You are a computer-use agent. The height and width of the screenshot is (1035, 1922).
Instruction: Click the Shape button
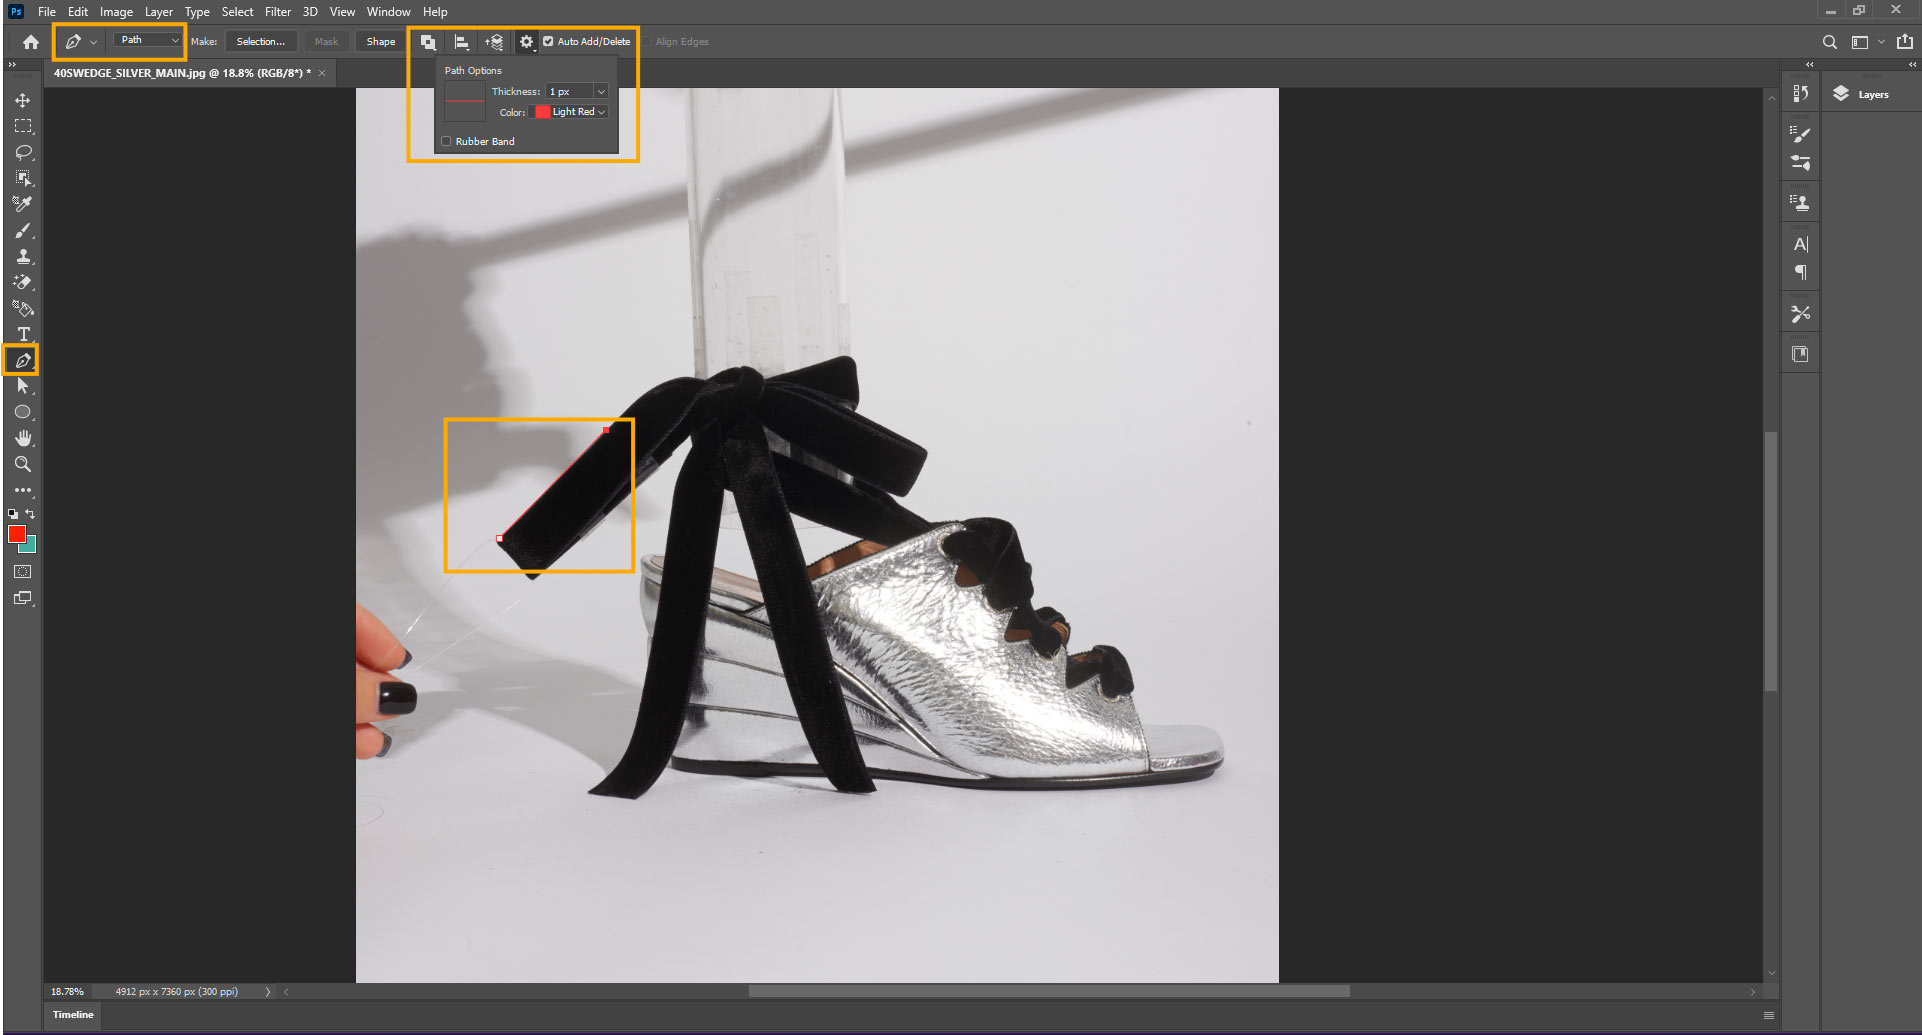click(380, 42)
